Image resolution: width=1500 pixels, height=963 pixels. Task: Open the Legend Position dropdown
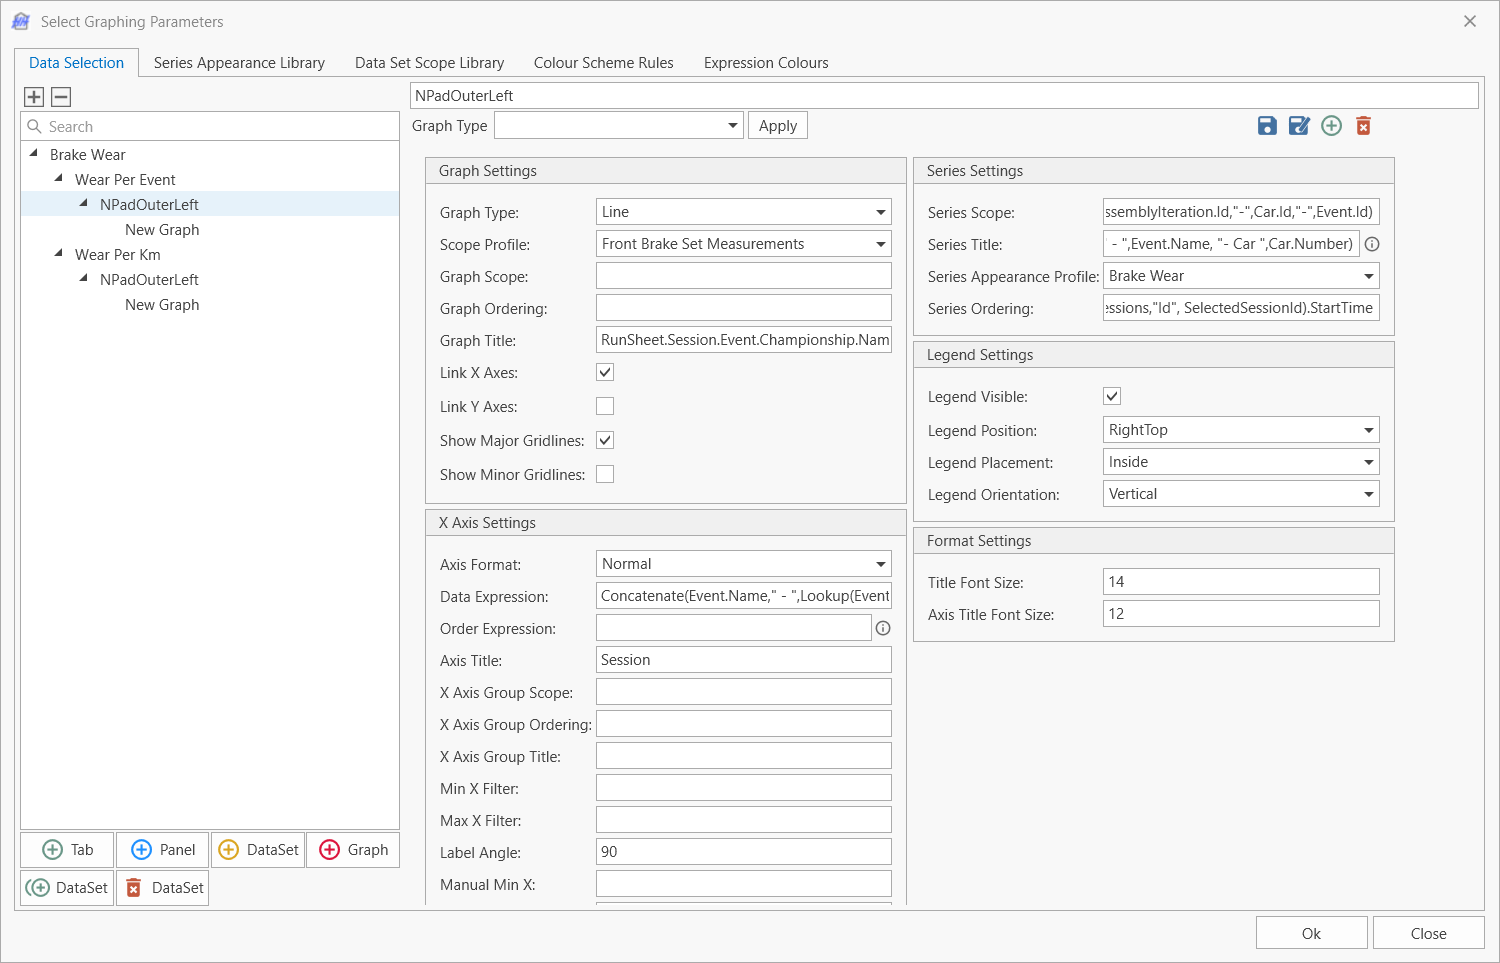click(1368, 430)
